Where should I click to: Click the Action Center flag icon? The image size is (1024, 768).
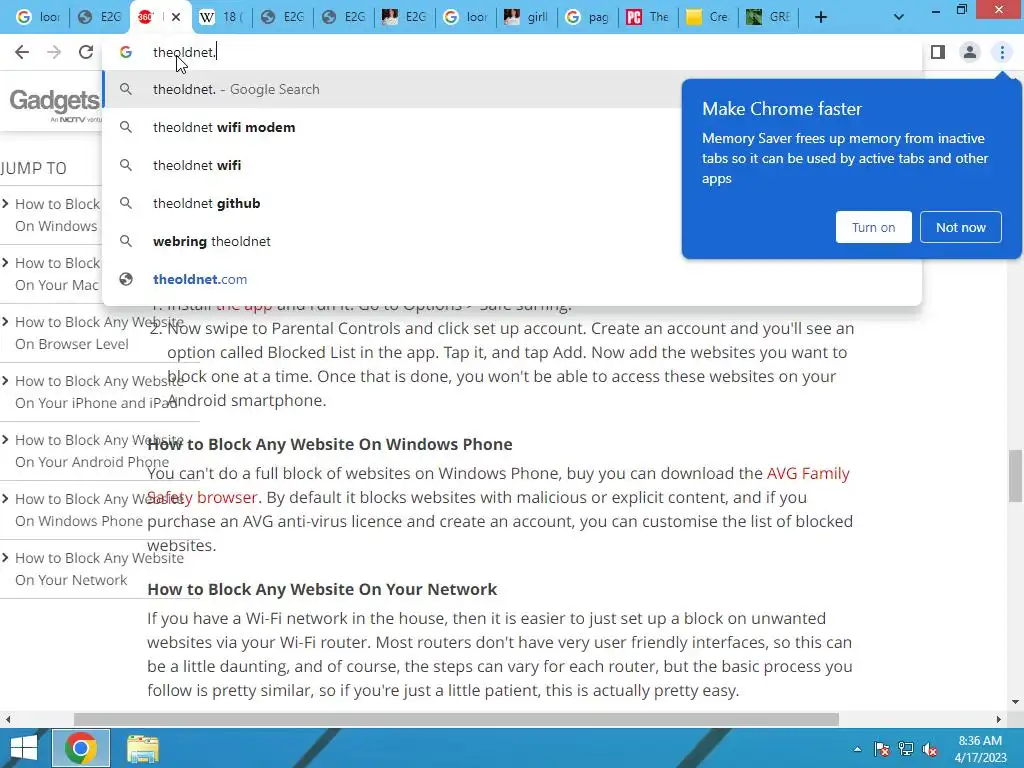click(882, 749)
